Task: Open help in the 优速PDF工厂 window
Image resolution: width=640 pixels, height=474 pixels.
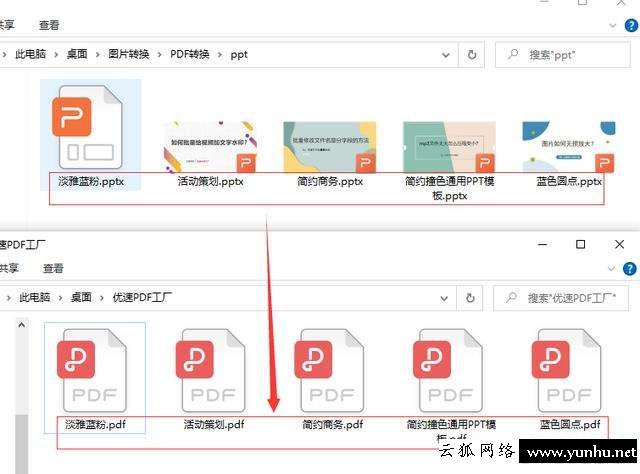Action: point(629,269)
